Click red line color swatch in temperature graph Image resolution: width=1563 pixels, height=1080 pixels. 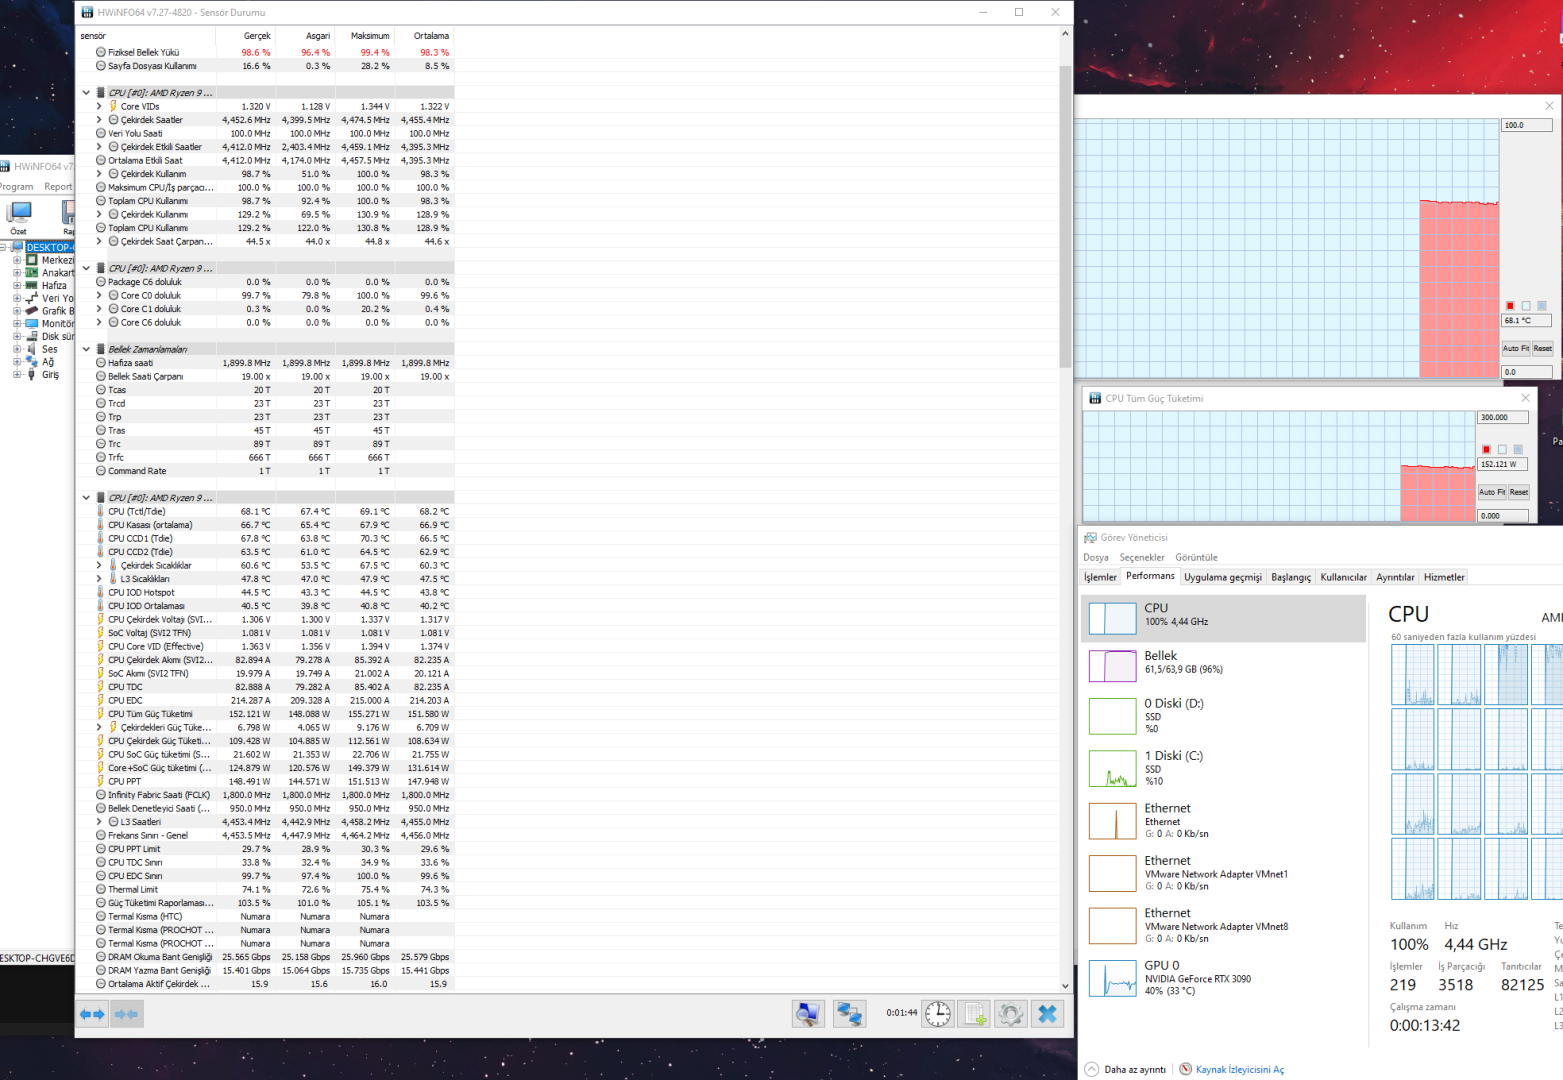coord(1510,306)
